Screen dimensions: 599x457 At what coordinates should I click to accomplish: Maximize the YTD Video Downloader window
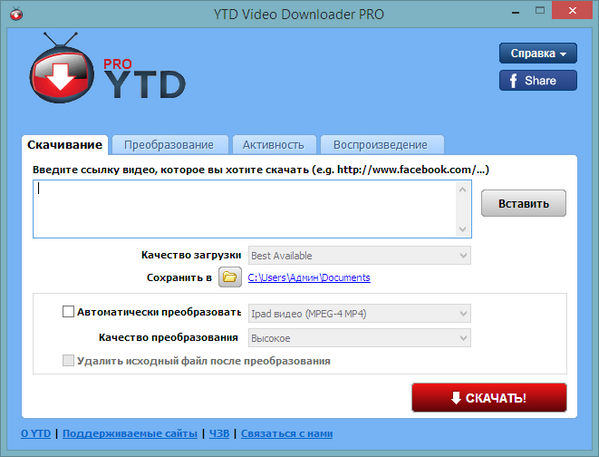tap(540, 11)
